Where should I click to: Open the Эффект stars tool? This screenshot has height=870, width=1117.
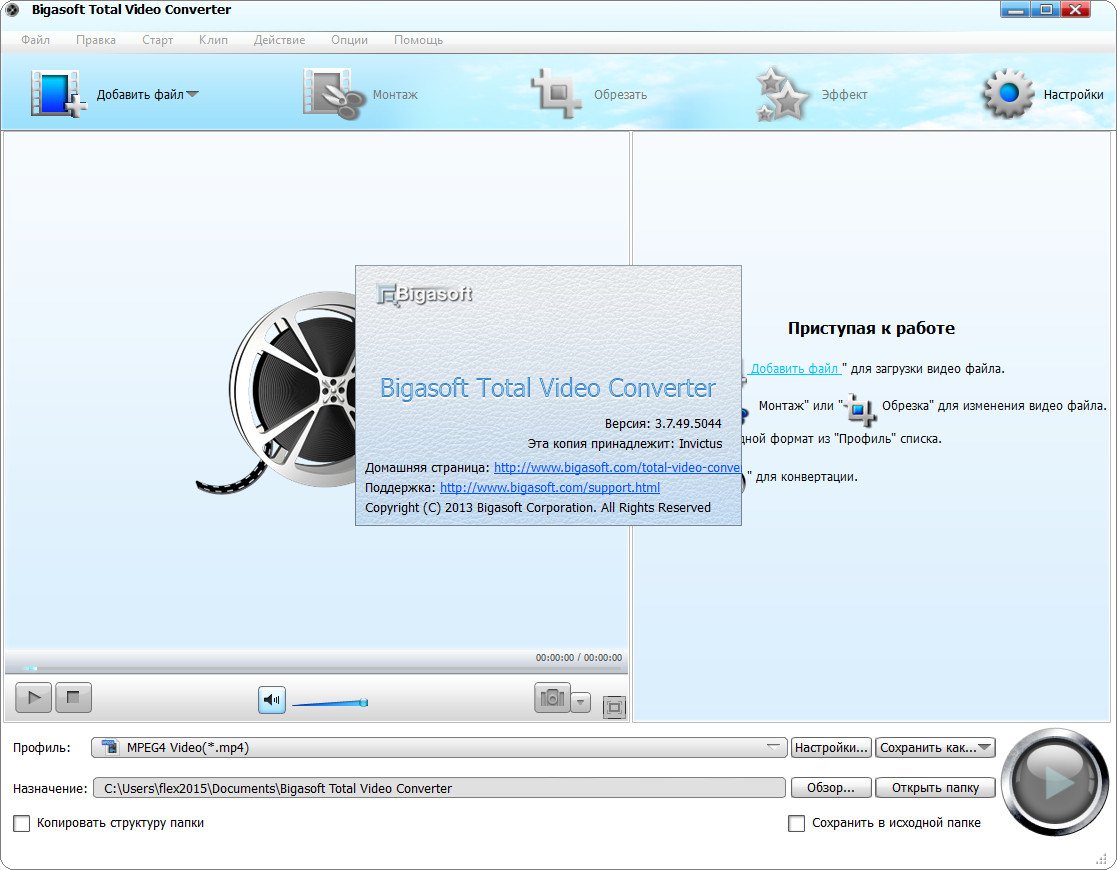point(782,94)
